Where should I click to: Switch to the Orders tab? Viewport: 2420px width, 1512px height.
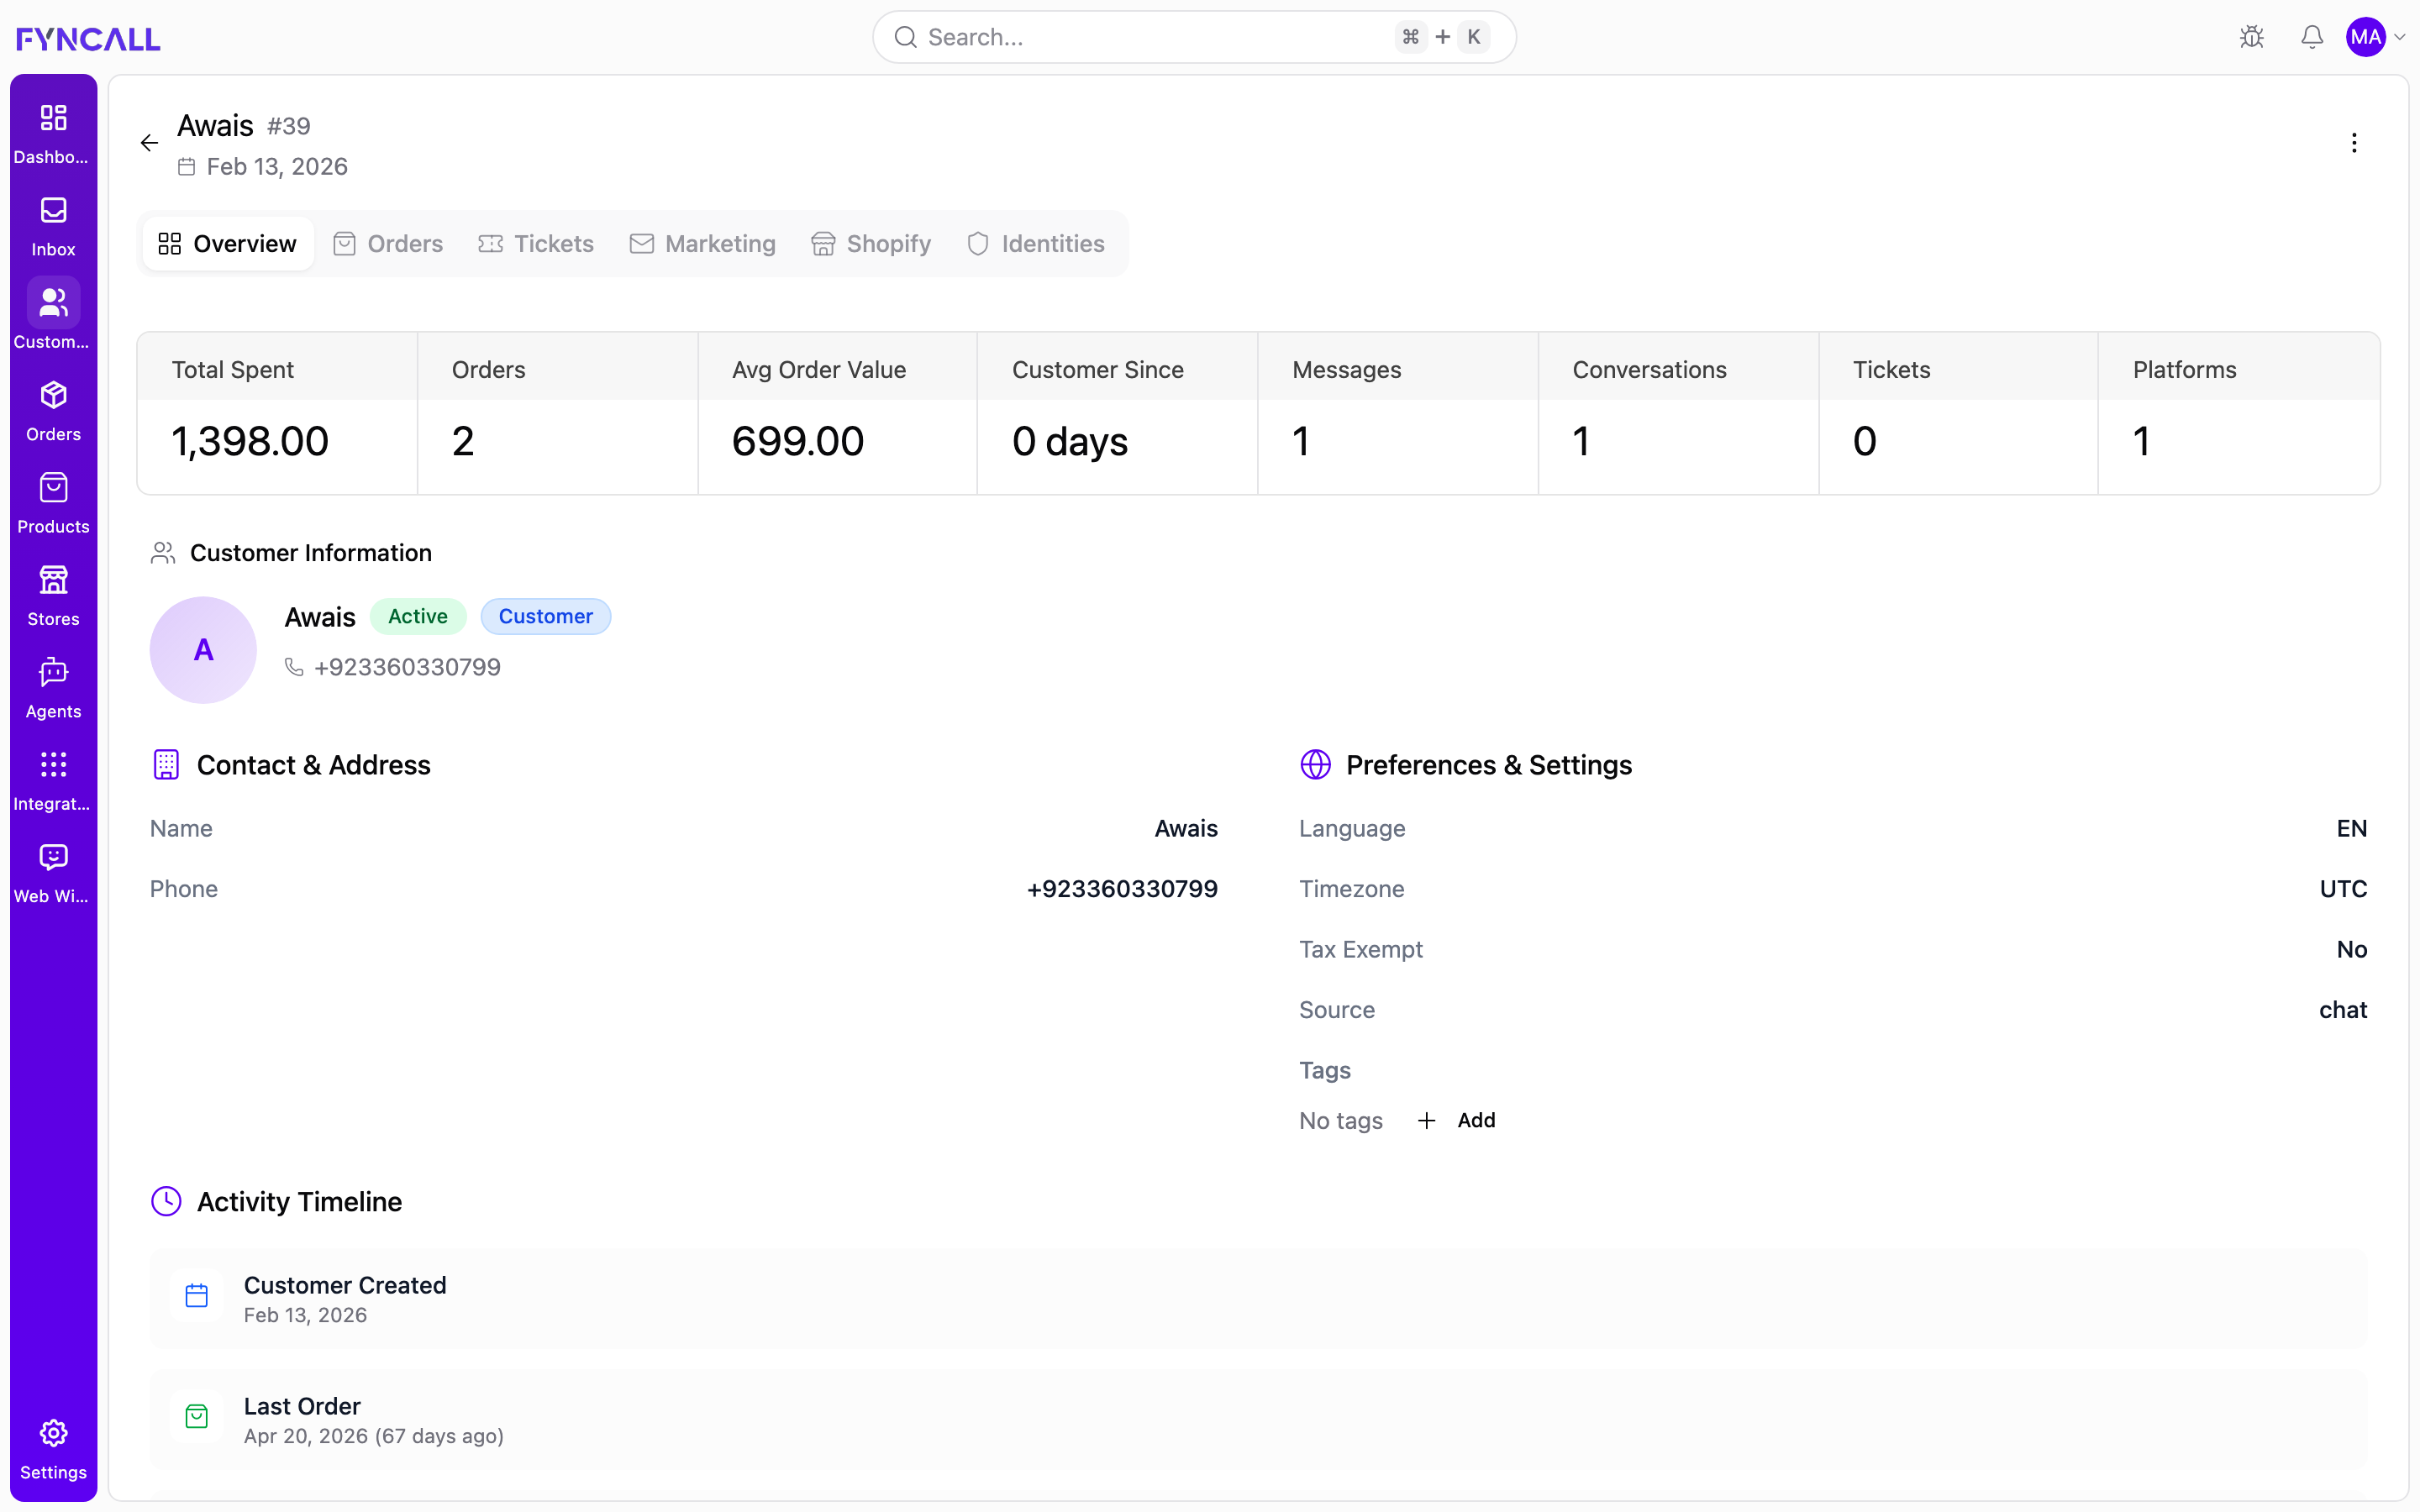388,244
